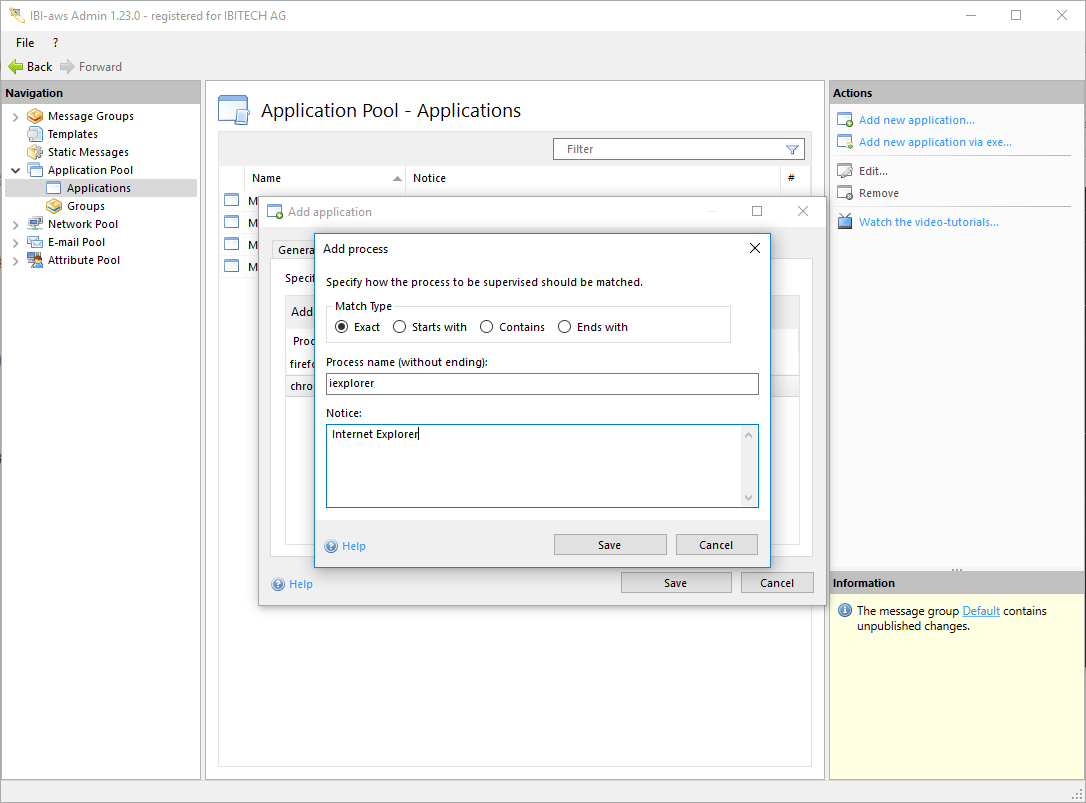Screen dimensions: 1086x803
Task: Open the File menu
Action: coord(25,43)
